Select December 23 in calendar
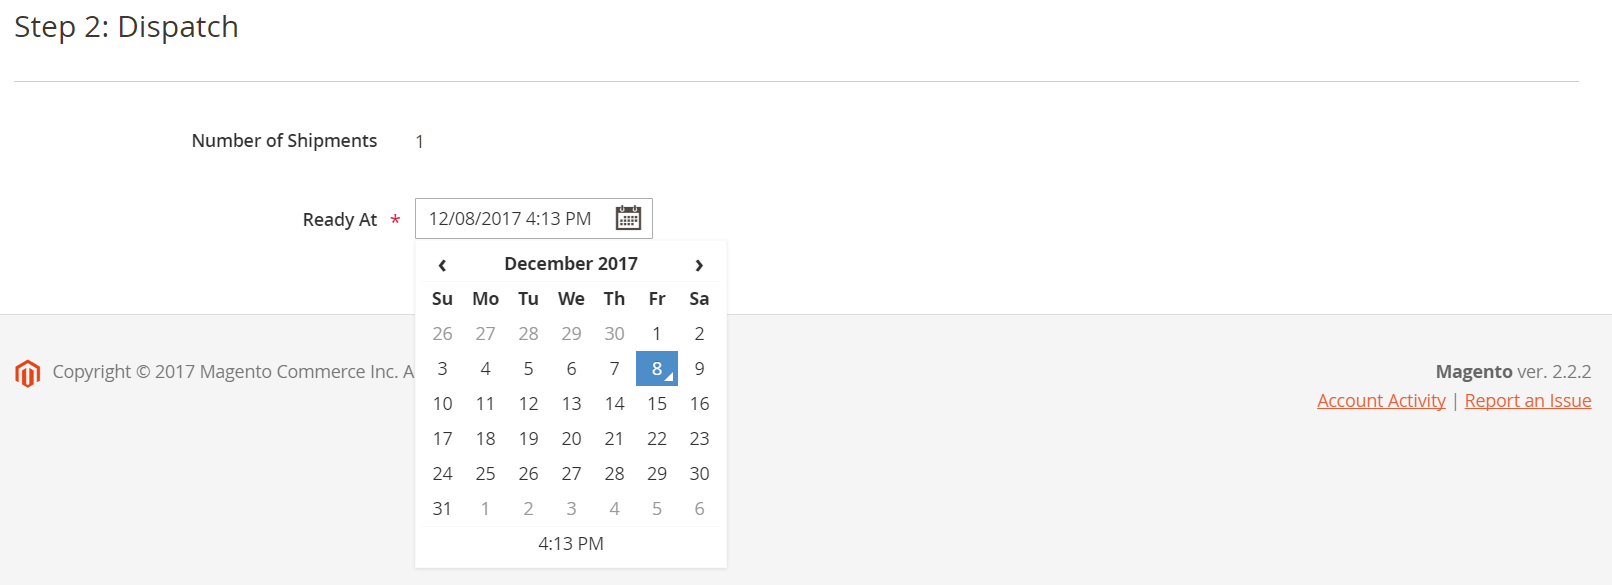 (699, 439)
